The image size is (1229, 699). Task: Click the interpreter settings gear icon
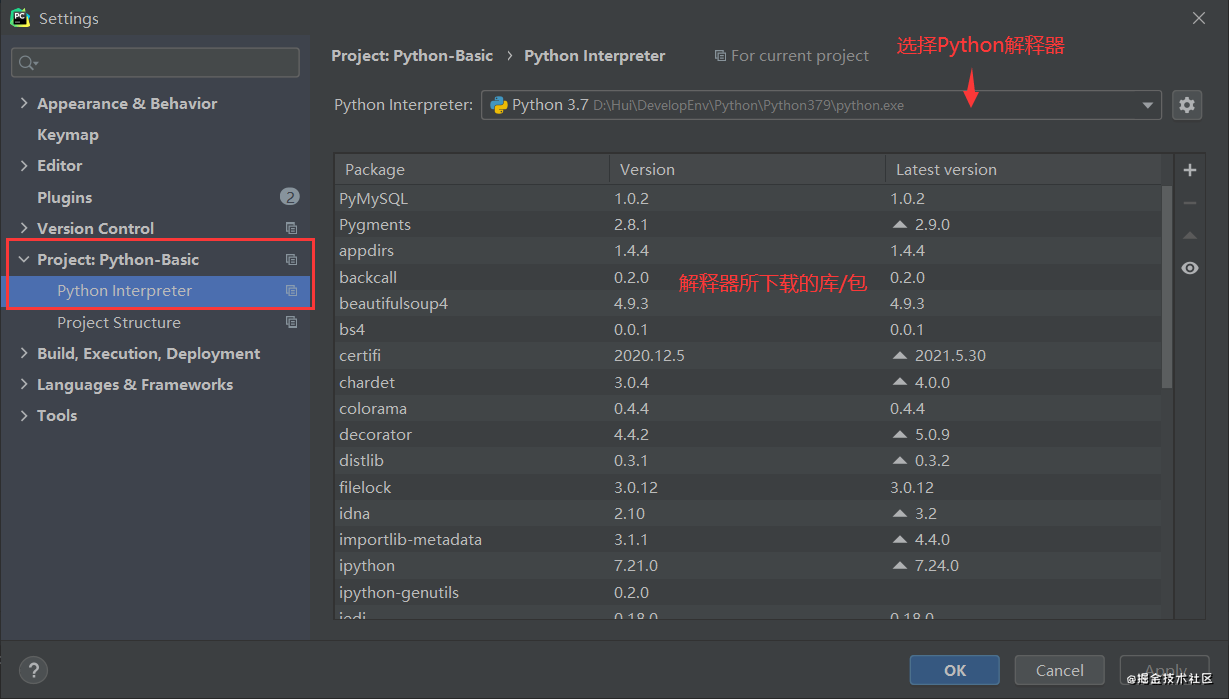point(1187,105)
